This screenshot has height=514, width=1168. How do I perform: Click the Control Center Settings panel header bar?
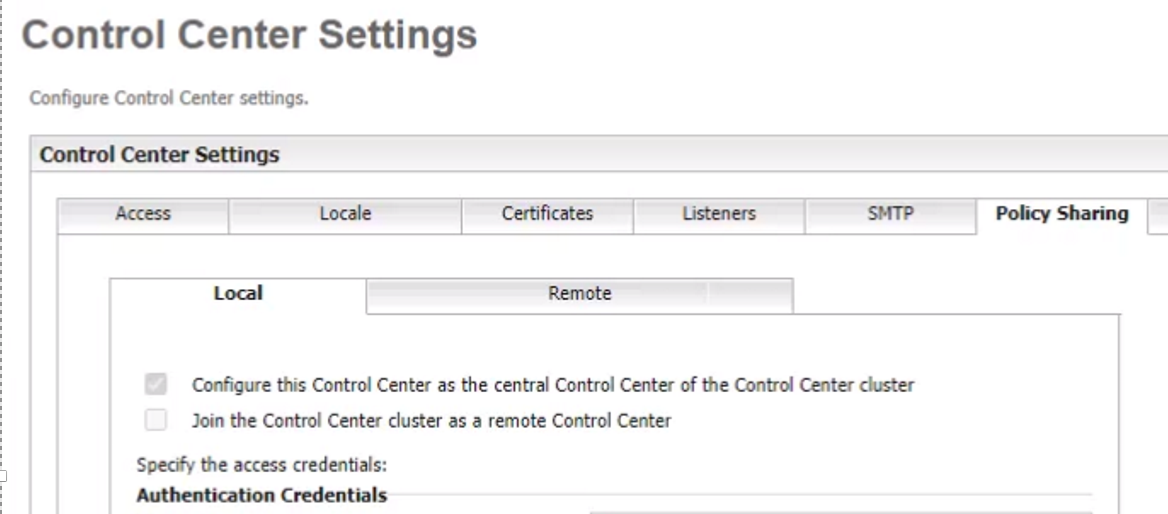(x=600, y=155)
